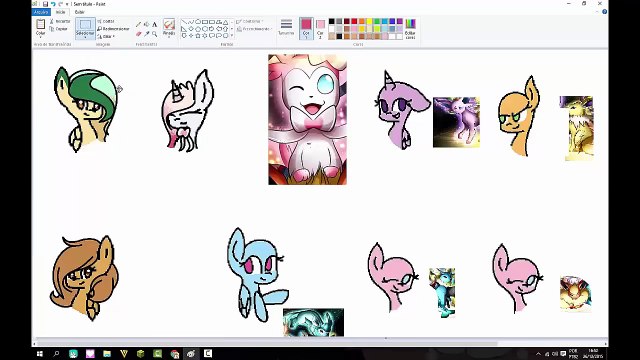This screenshot has height=360, width=640.
Task: Open the Minecraft block taskbar icon
Action: coord(140,353)
